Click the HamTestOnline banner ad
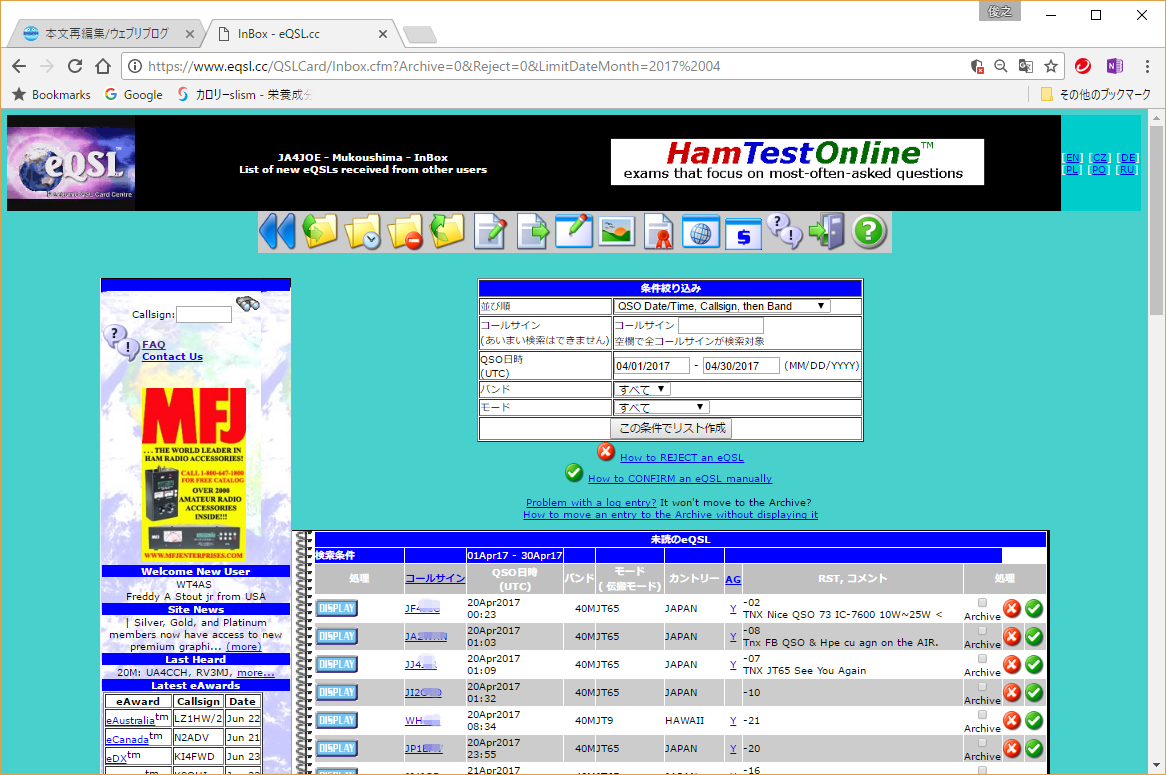1166x775 pixels. pos(797,161)
